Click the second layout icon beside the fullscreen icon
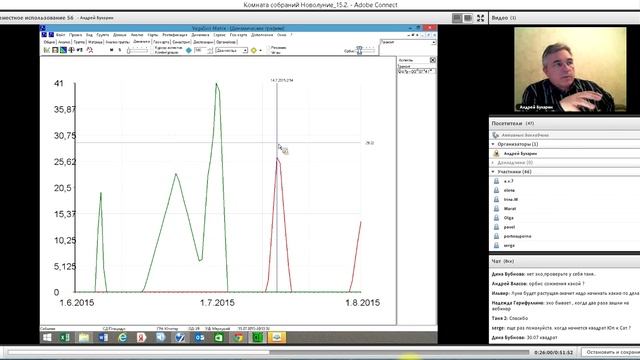640x360 pixels. [468, 18]
